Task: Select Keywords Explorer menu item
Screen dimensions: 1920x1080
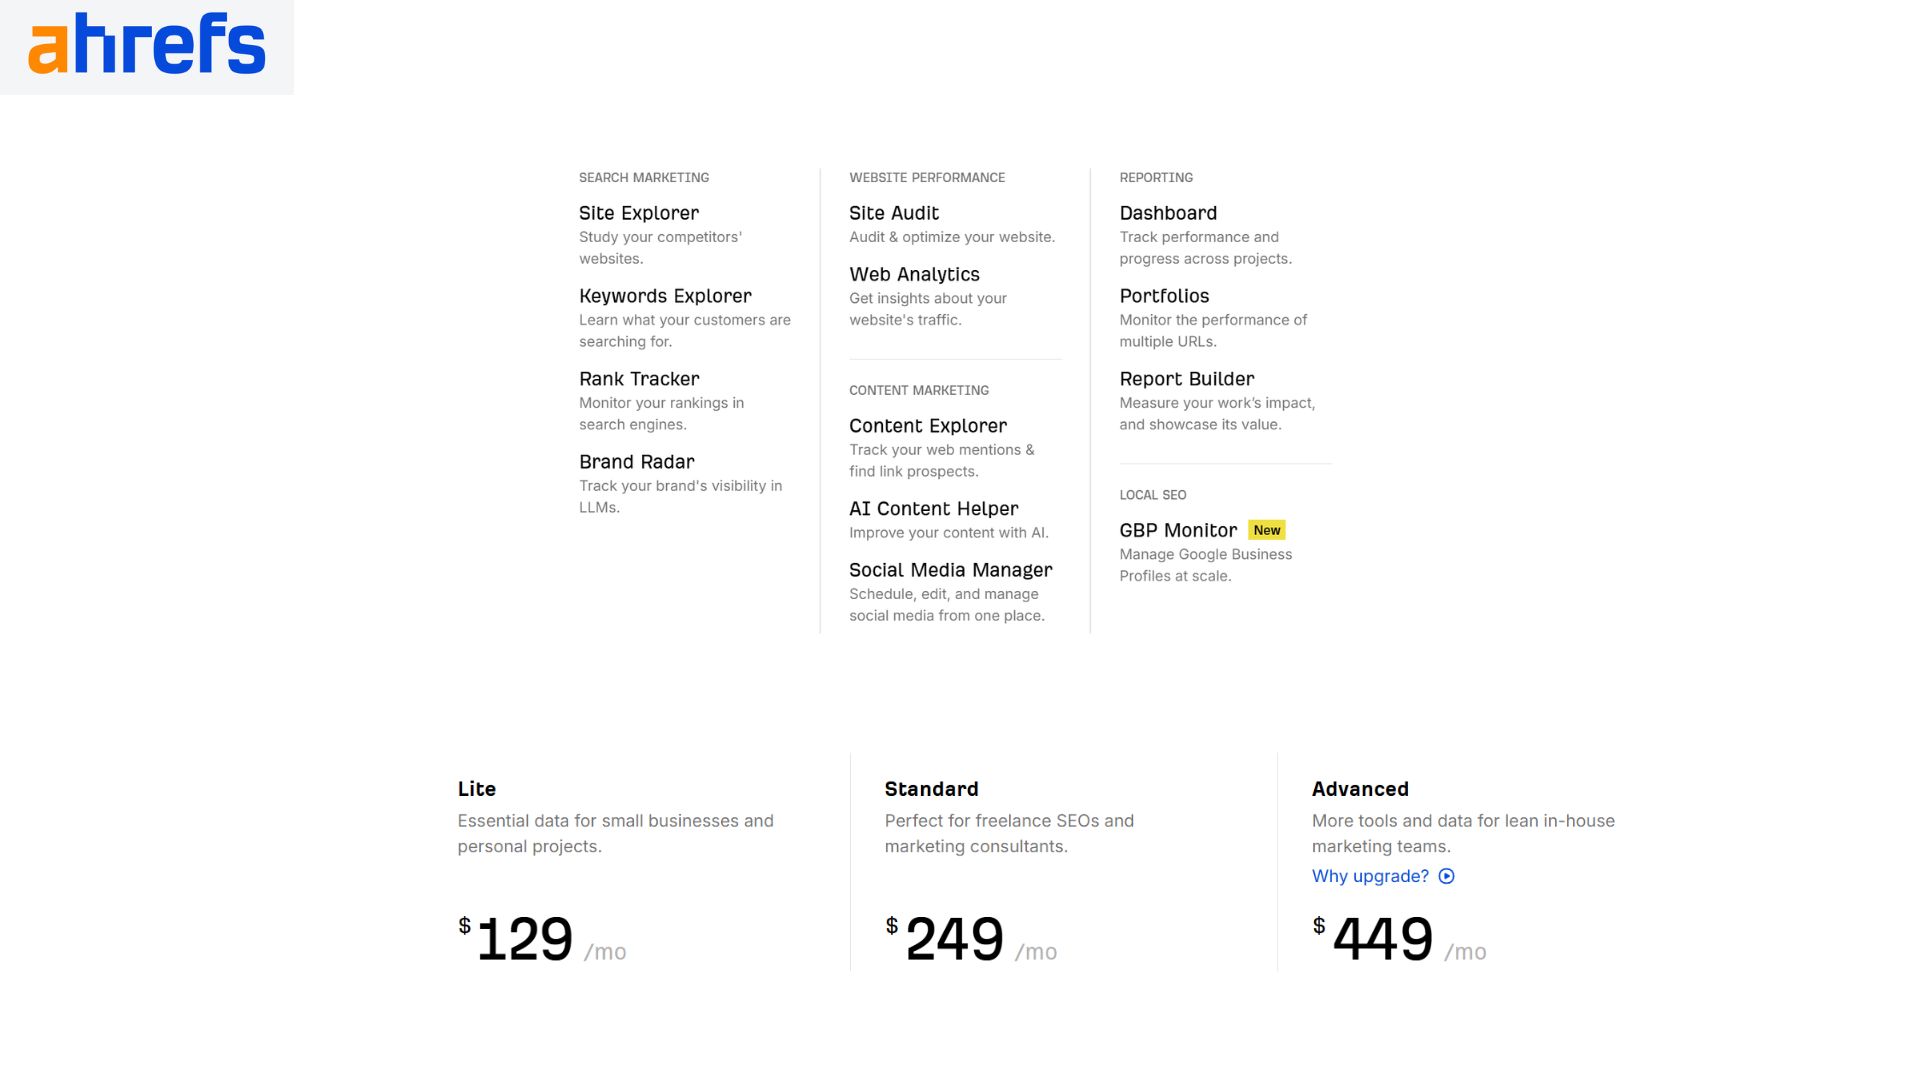Action: pos(665,296)
